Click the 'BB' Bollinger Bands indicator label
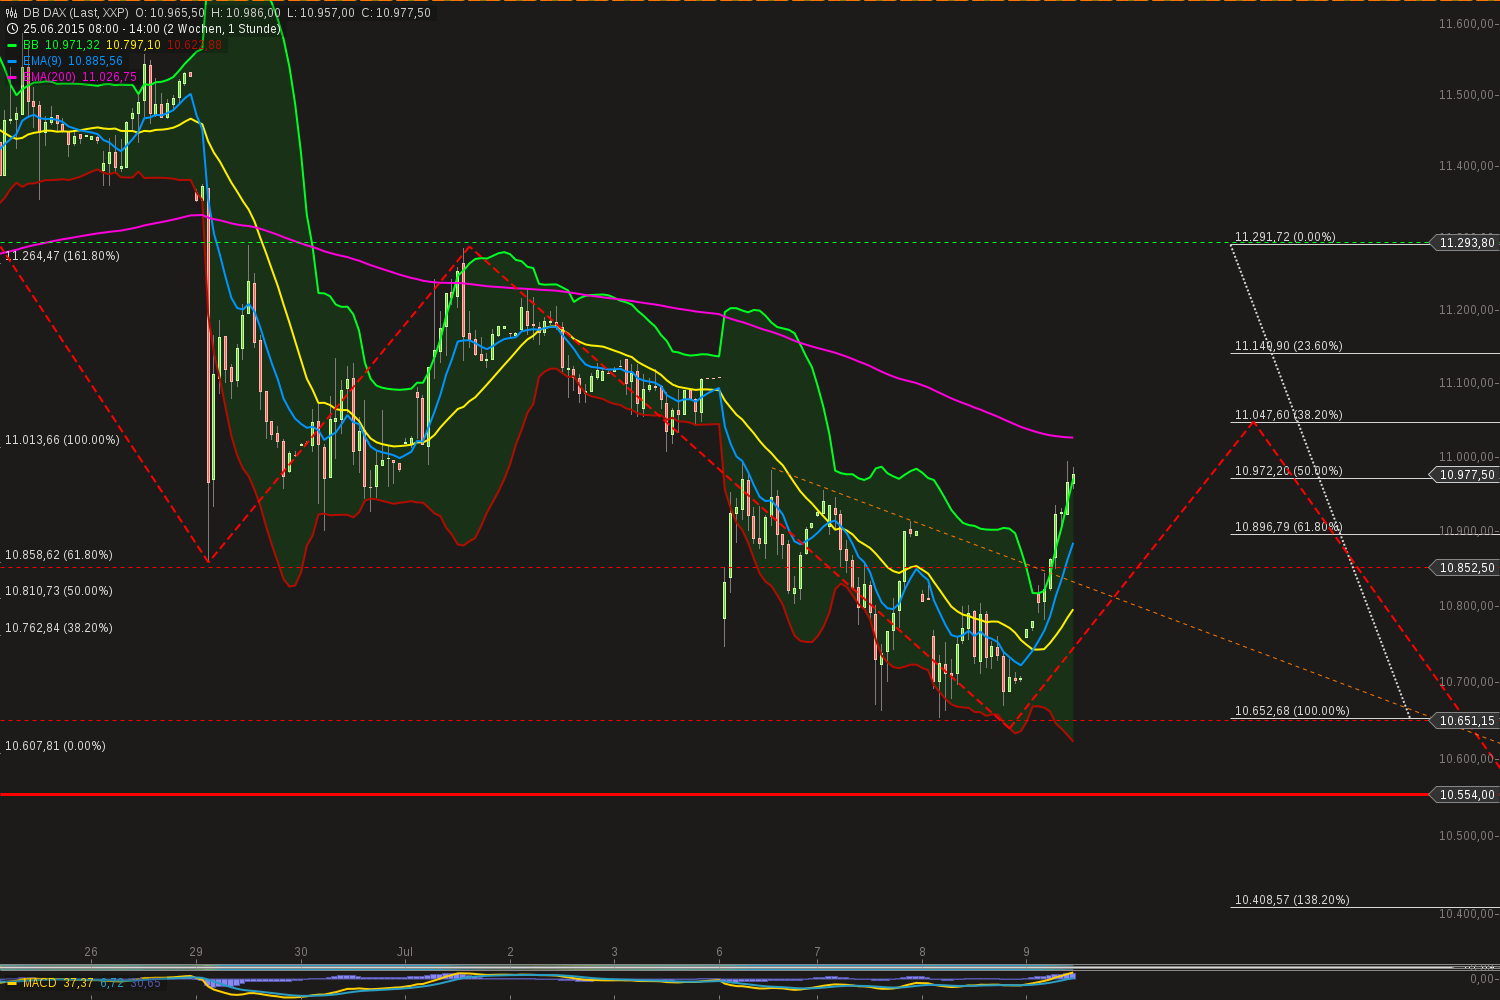Viewport: 1500px width, 1000px height. [31, 45]
